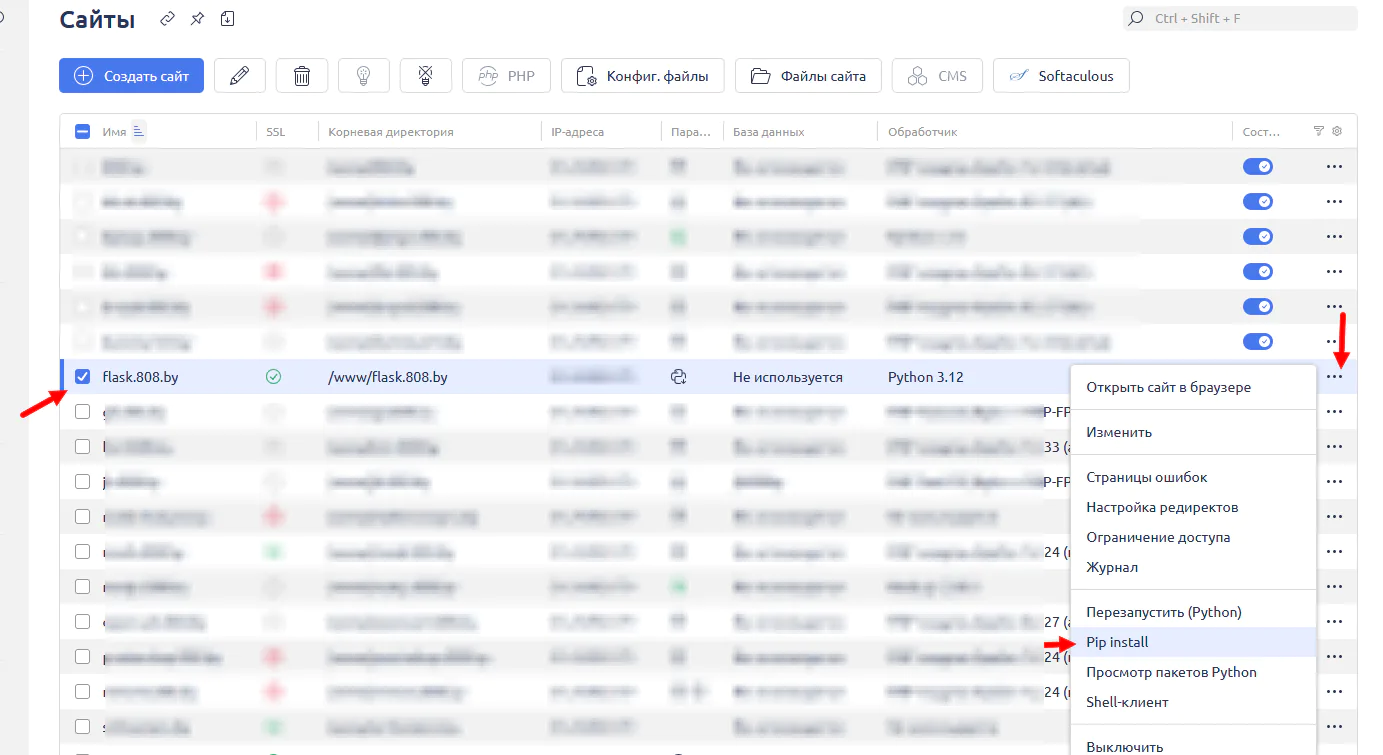
Task: Click the Ctrl + Shift + F search field
Action: pyautogui.click(x=1240, y=18)
